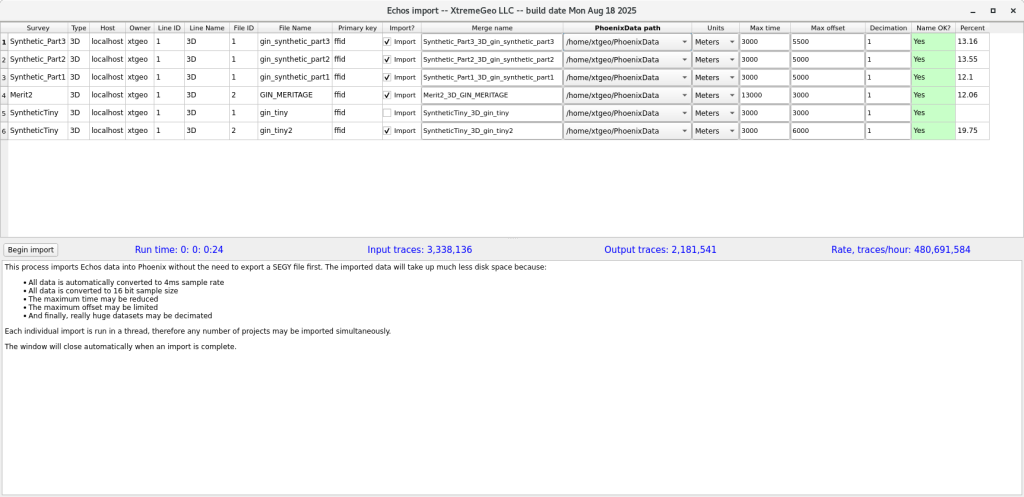Open Units dropdown for gin_tiny2 row

coord(715,131)
